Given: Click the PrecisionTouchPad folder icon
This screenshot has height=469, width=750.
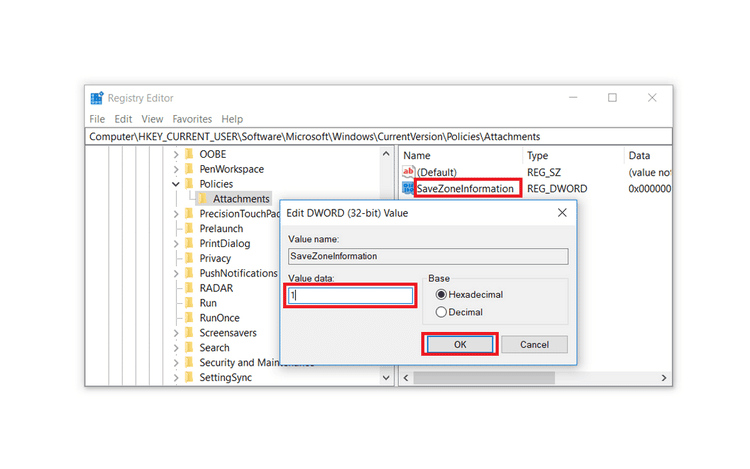Looking at the screenshot, I should coord(190,213).
